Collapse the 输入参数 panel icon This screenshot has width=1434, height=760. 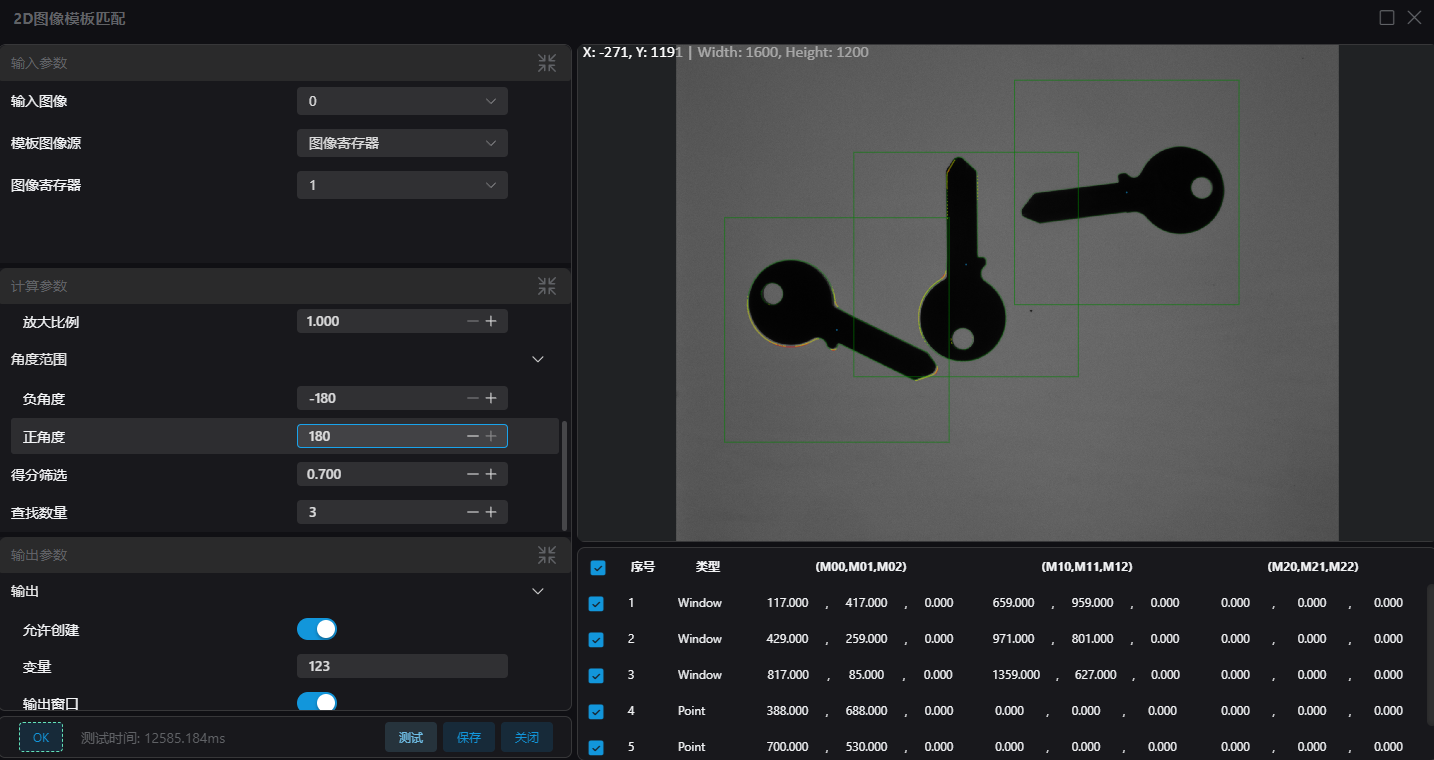pyautogui.click(x=547, y=63)
